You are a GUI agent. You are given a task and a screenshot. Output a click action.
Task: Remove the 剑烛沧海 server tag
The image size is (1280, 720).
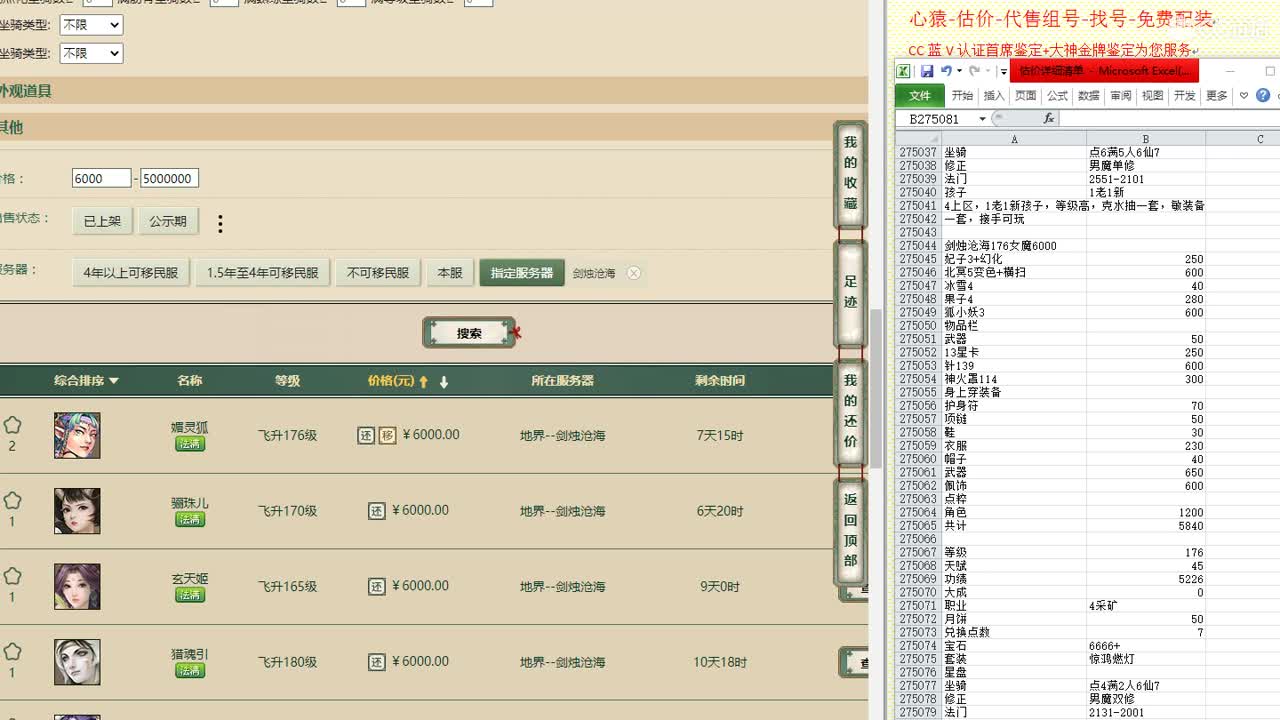click(x=634, y=273)
